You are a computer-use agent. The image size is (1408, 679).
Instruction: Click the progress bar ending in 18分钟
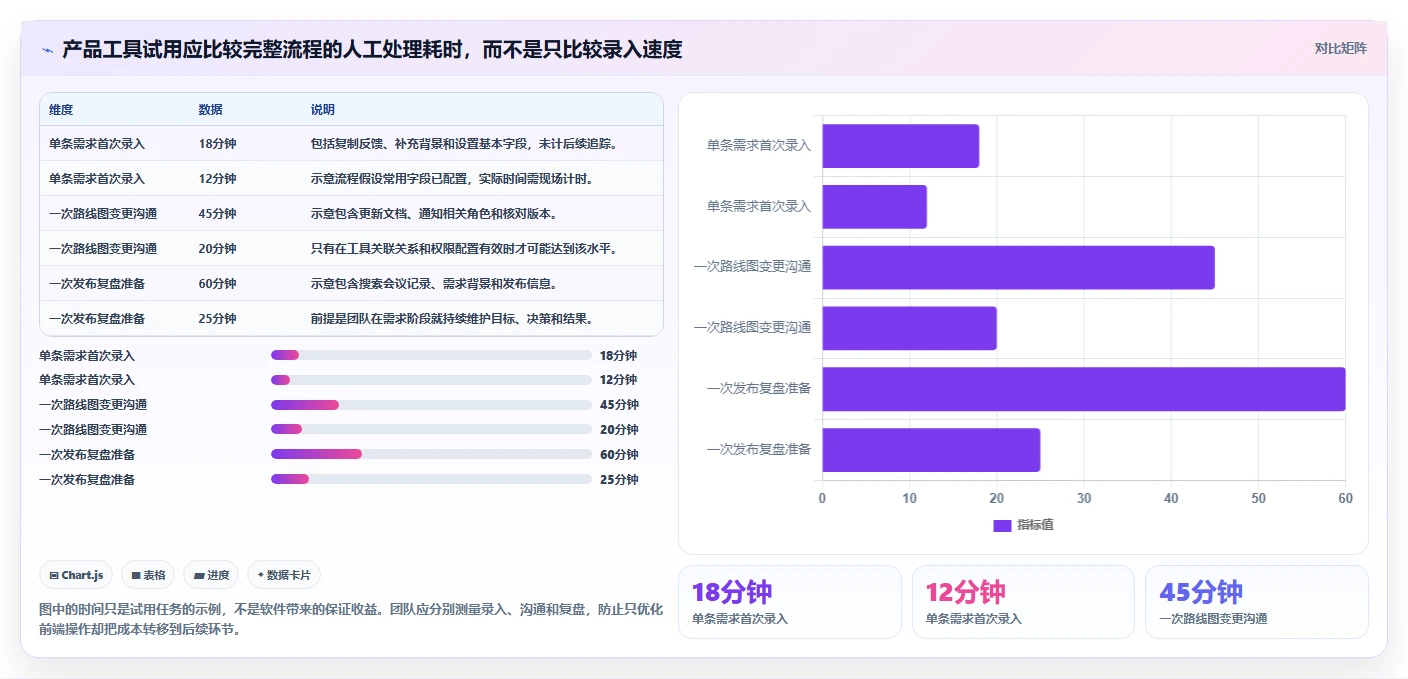click(x=431, y=355)
